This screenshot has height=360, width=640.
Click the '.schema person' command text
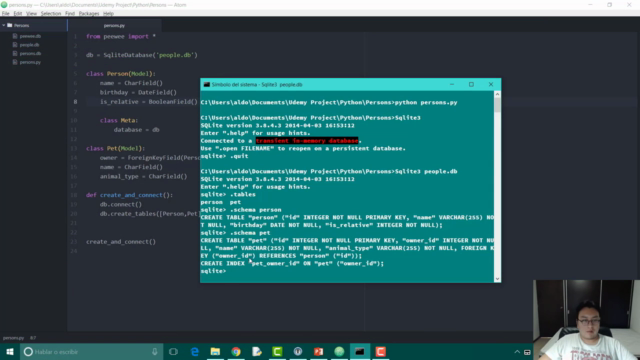(256, 210)
